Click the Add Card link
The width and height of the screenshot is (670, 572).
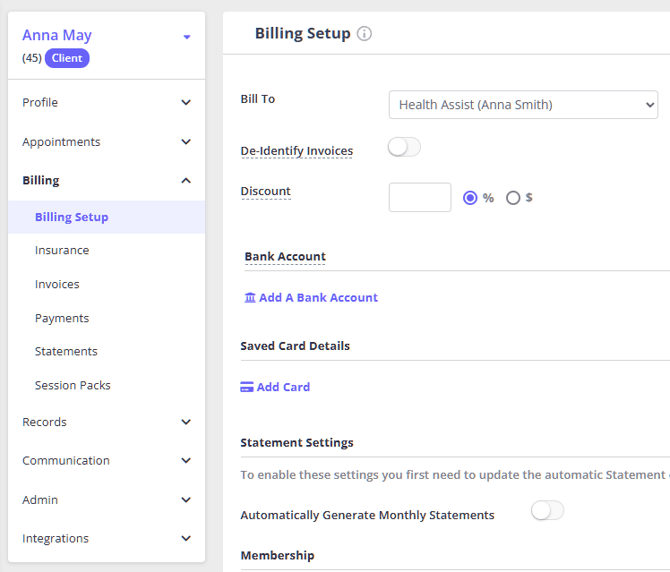283,387
